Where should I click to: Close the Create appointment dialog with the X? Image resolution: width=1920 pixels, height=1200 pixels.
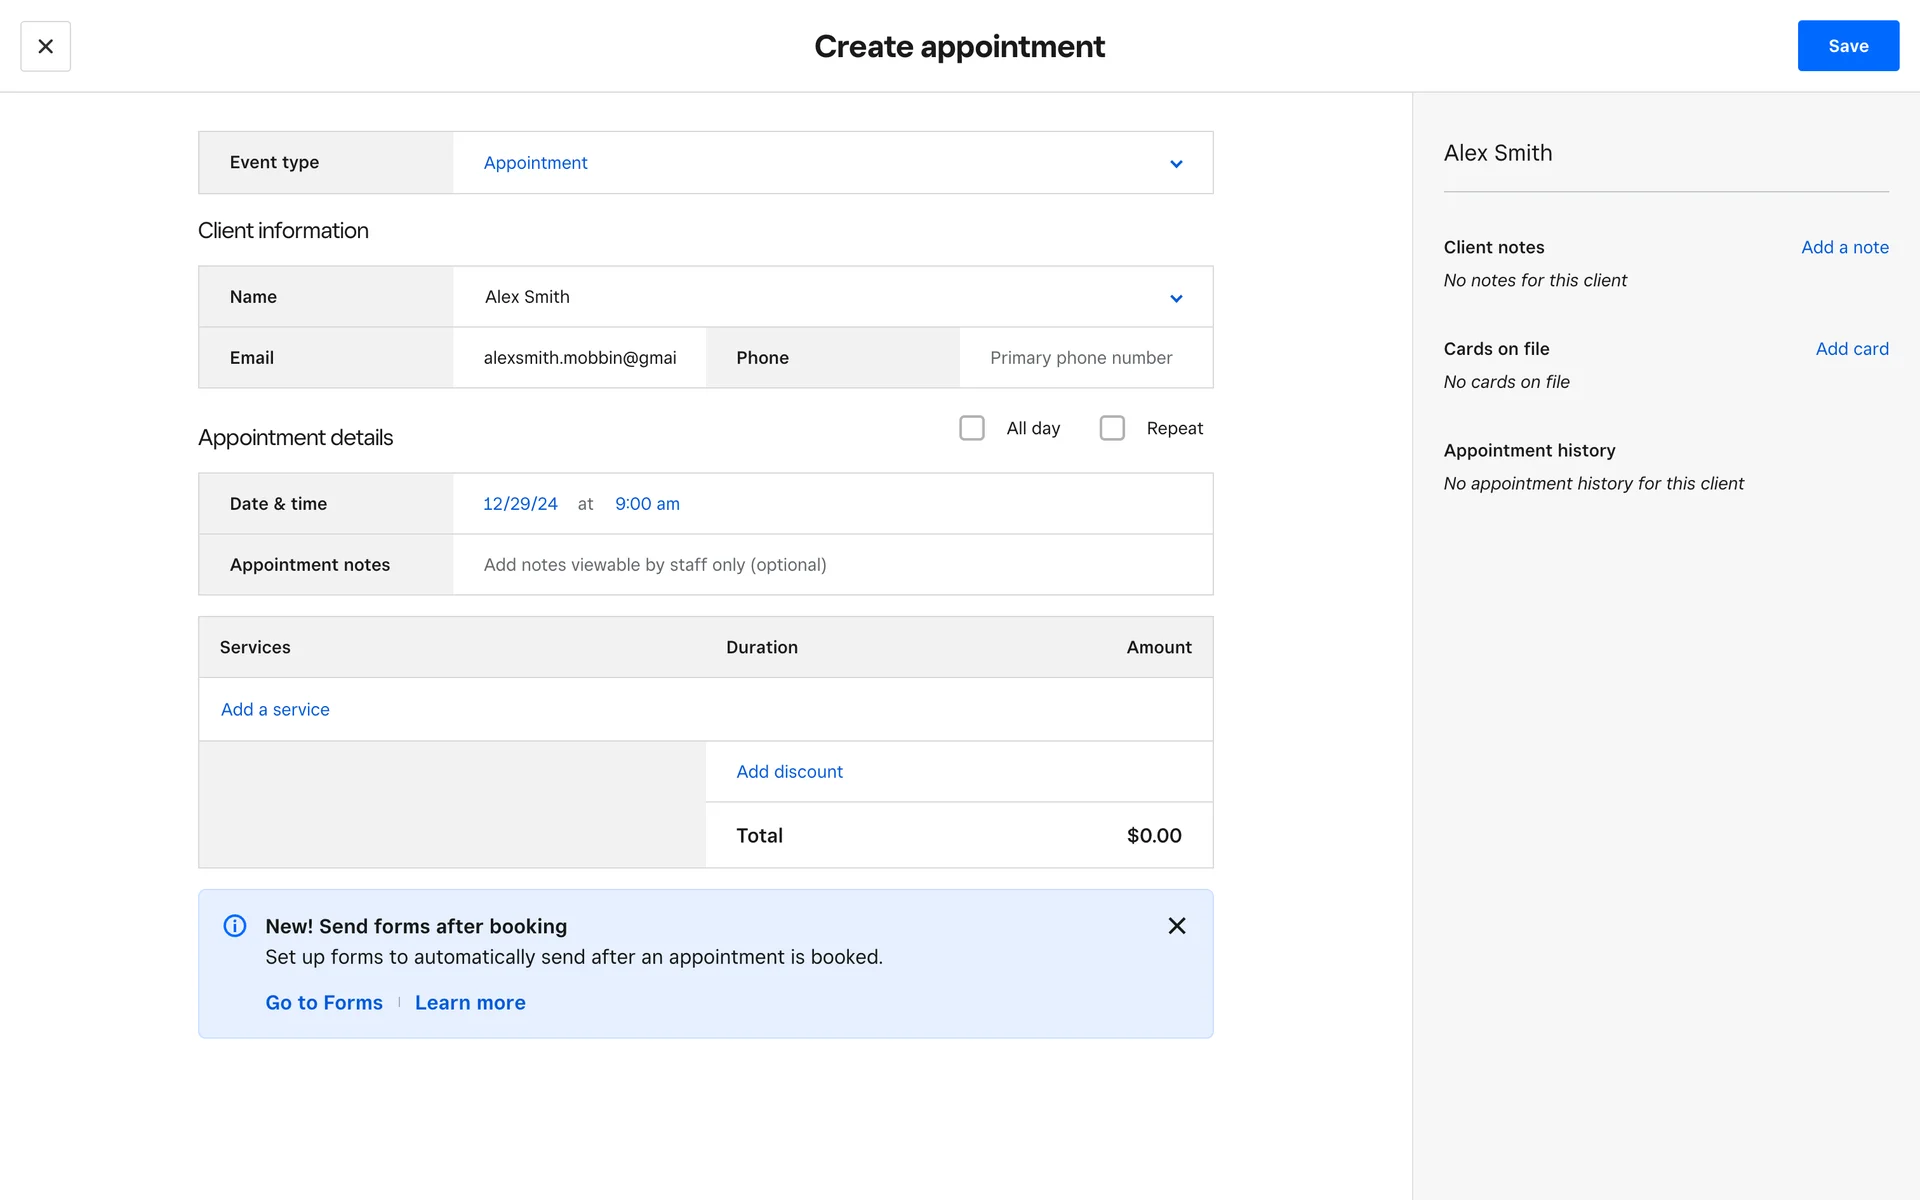(45, 46)
